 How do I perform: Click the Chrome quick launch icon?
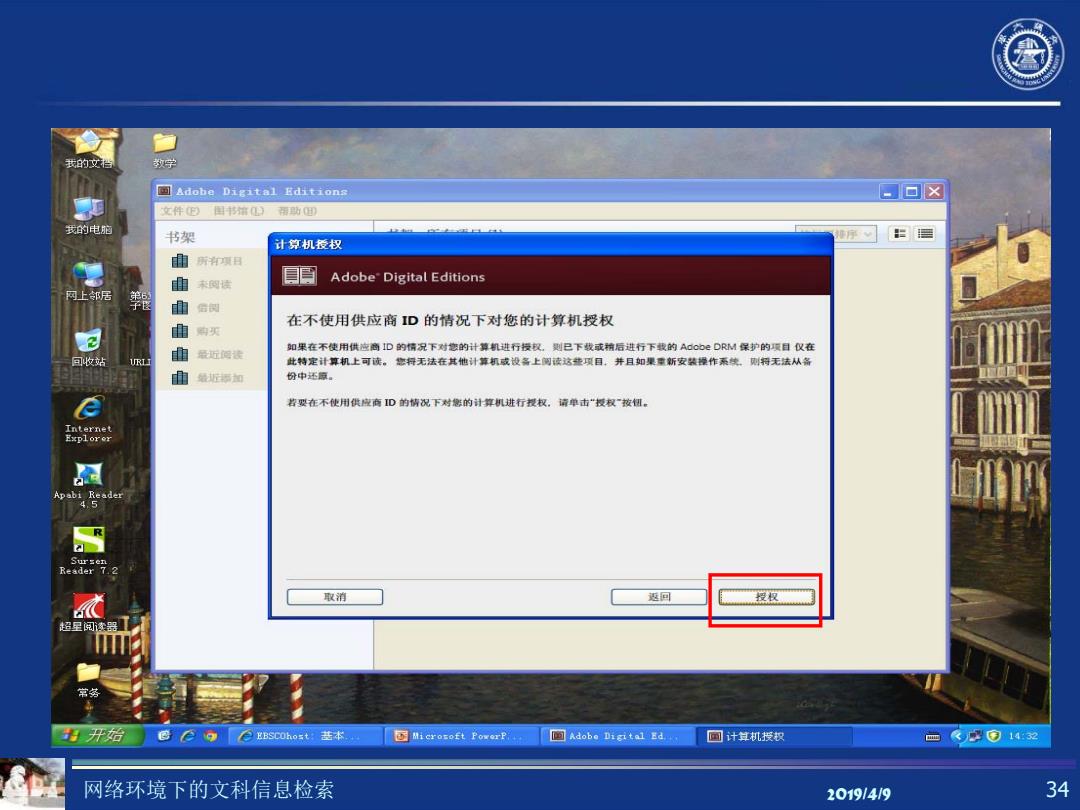click(210, 736)
